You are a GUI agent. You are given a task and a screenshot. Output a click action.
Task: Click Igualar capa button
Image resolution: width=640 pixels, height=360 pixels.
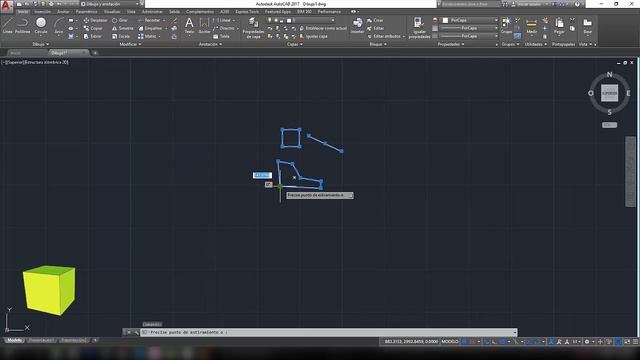pyautogui.click(x=313, y=36)
